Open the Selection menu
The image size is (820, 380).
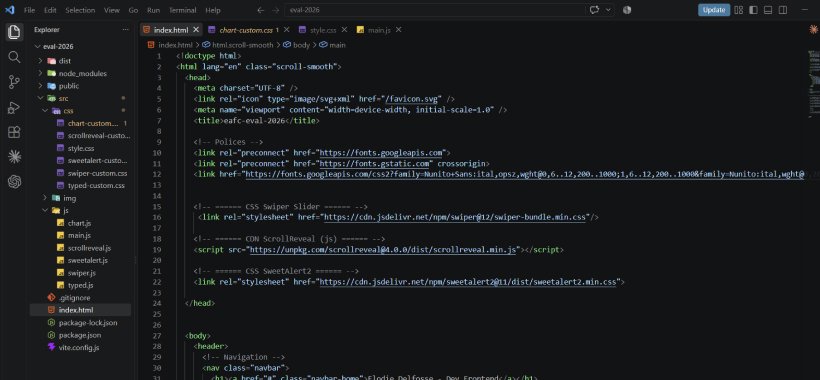point(80,10)
